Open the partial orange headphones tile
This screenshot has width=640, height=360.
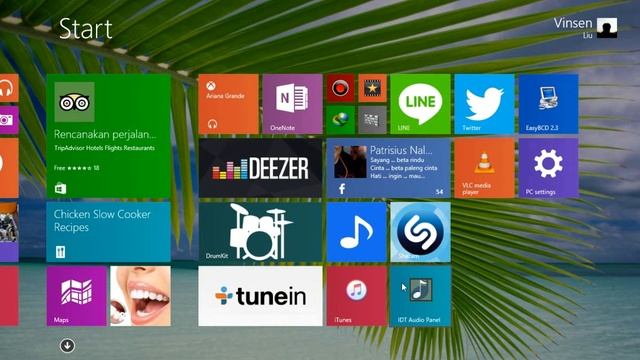(9, 88)
